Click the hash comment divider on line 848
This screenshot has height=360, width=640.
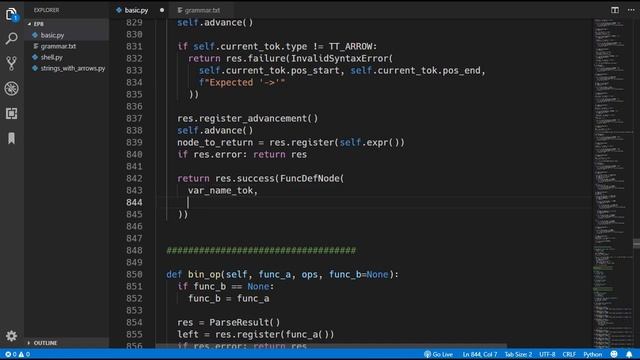[261, 250]
